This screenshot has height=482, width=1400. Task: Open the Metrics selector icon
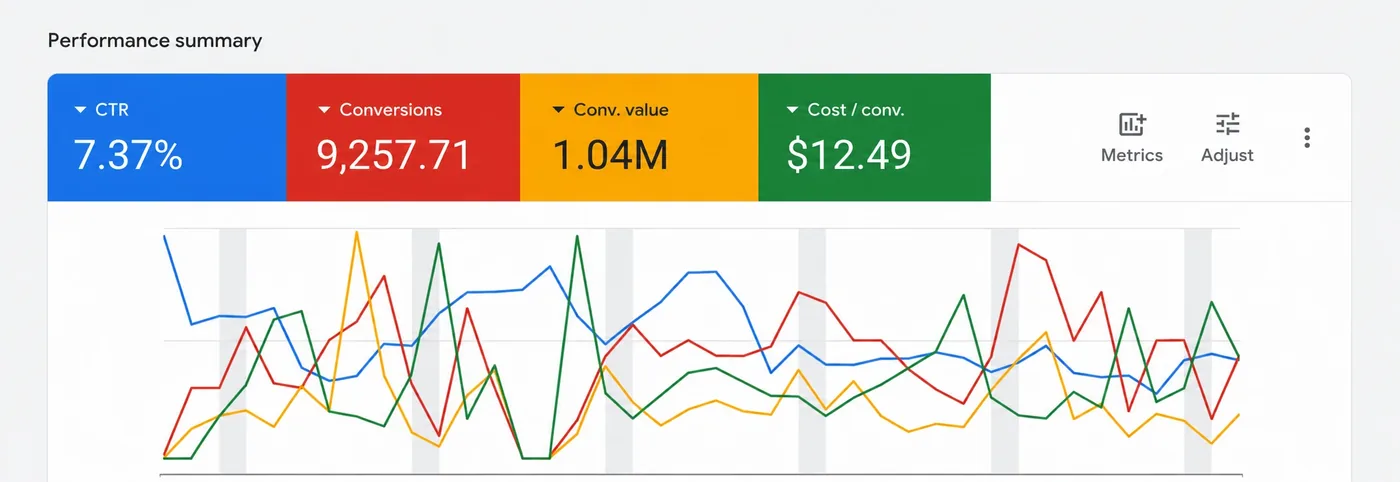tap(1132, 124)
